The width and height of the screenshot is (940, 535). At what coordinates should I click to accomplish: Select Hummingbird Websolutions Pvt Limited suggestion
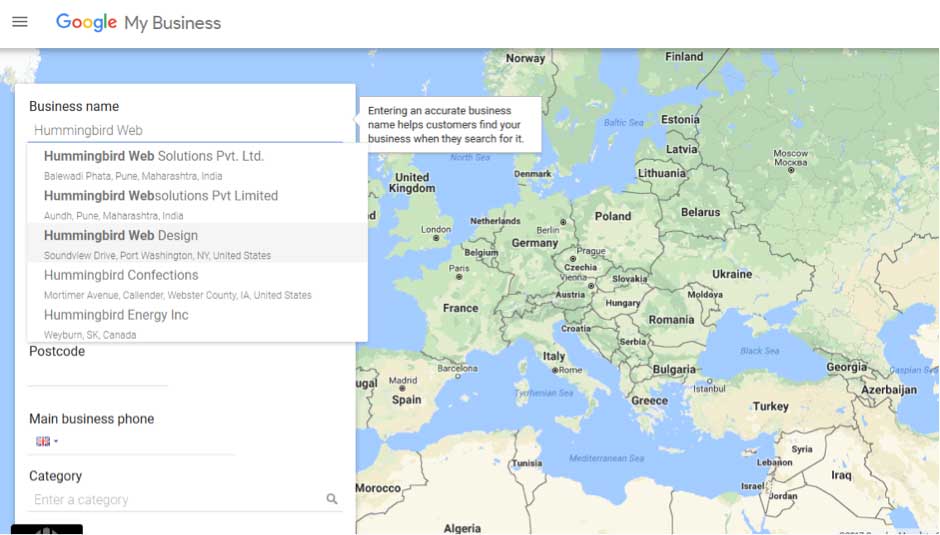point(197,203)
